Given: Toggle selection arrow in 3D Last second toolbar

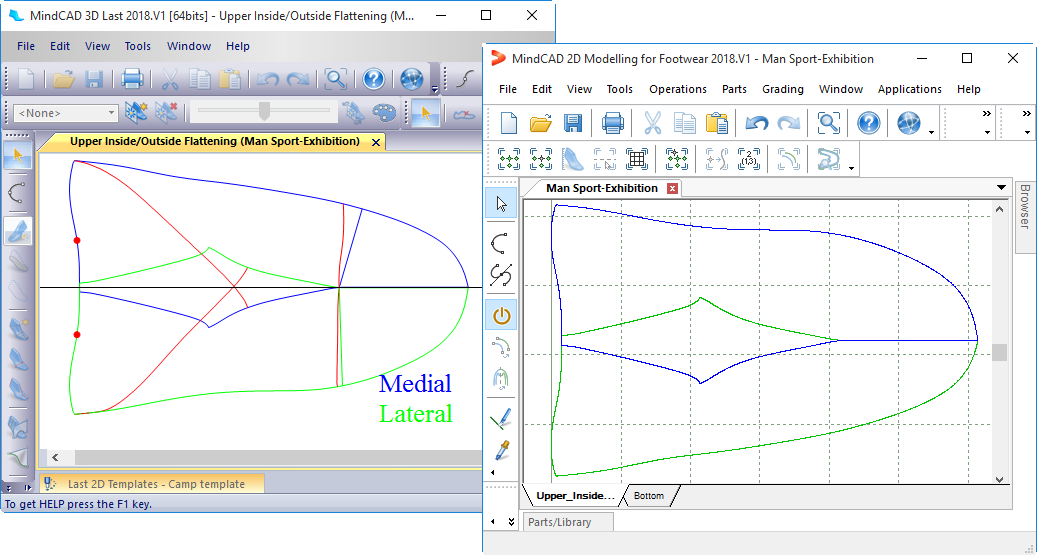Looking at the screenshot, I should [x=425, y=113].
